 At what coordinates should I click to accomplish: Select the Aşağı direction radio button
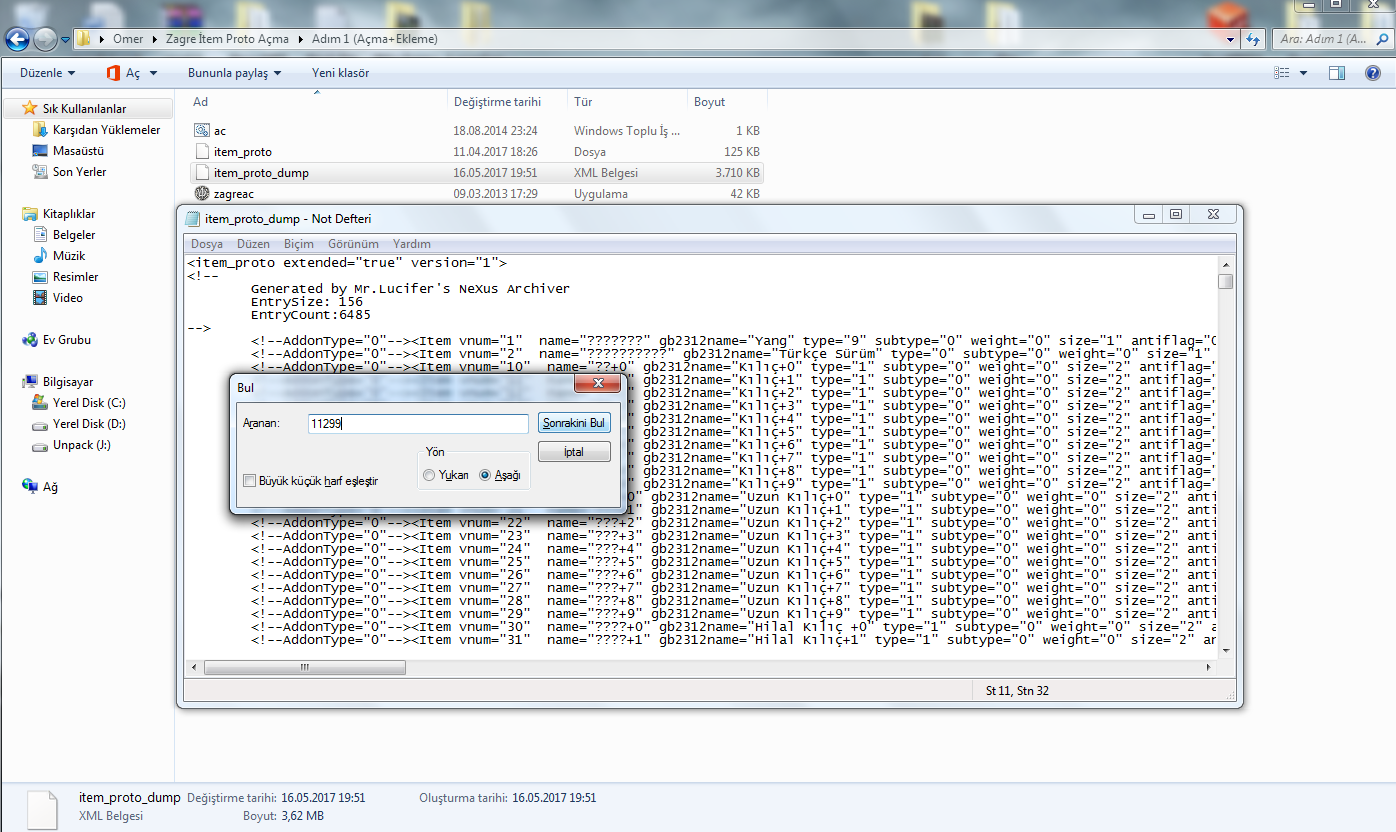pos(486,476)
